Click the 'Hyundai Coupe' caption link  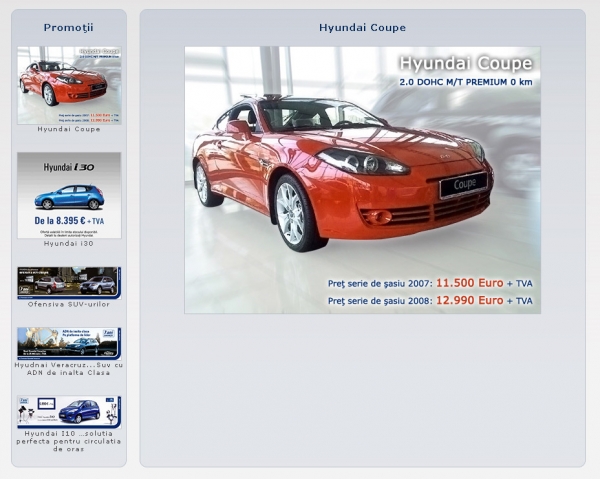click(69, 129)
